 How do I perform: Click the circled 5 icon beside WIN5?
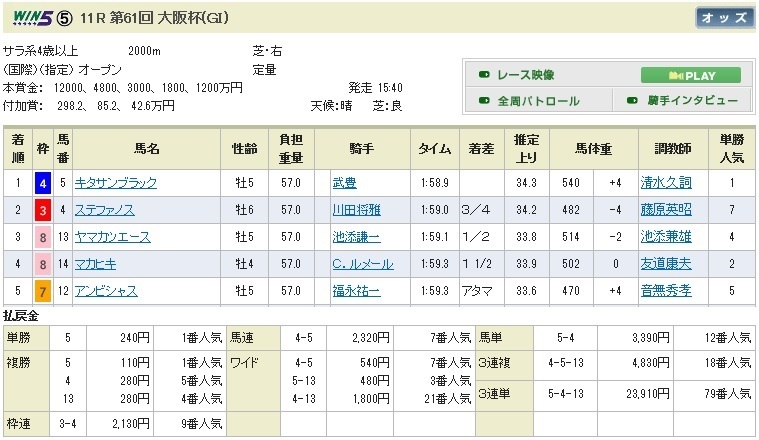click(x=64, y=18)
